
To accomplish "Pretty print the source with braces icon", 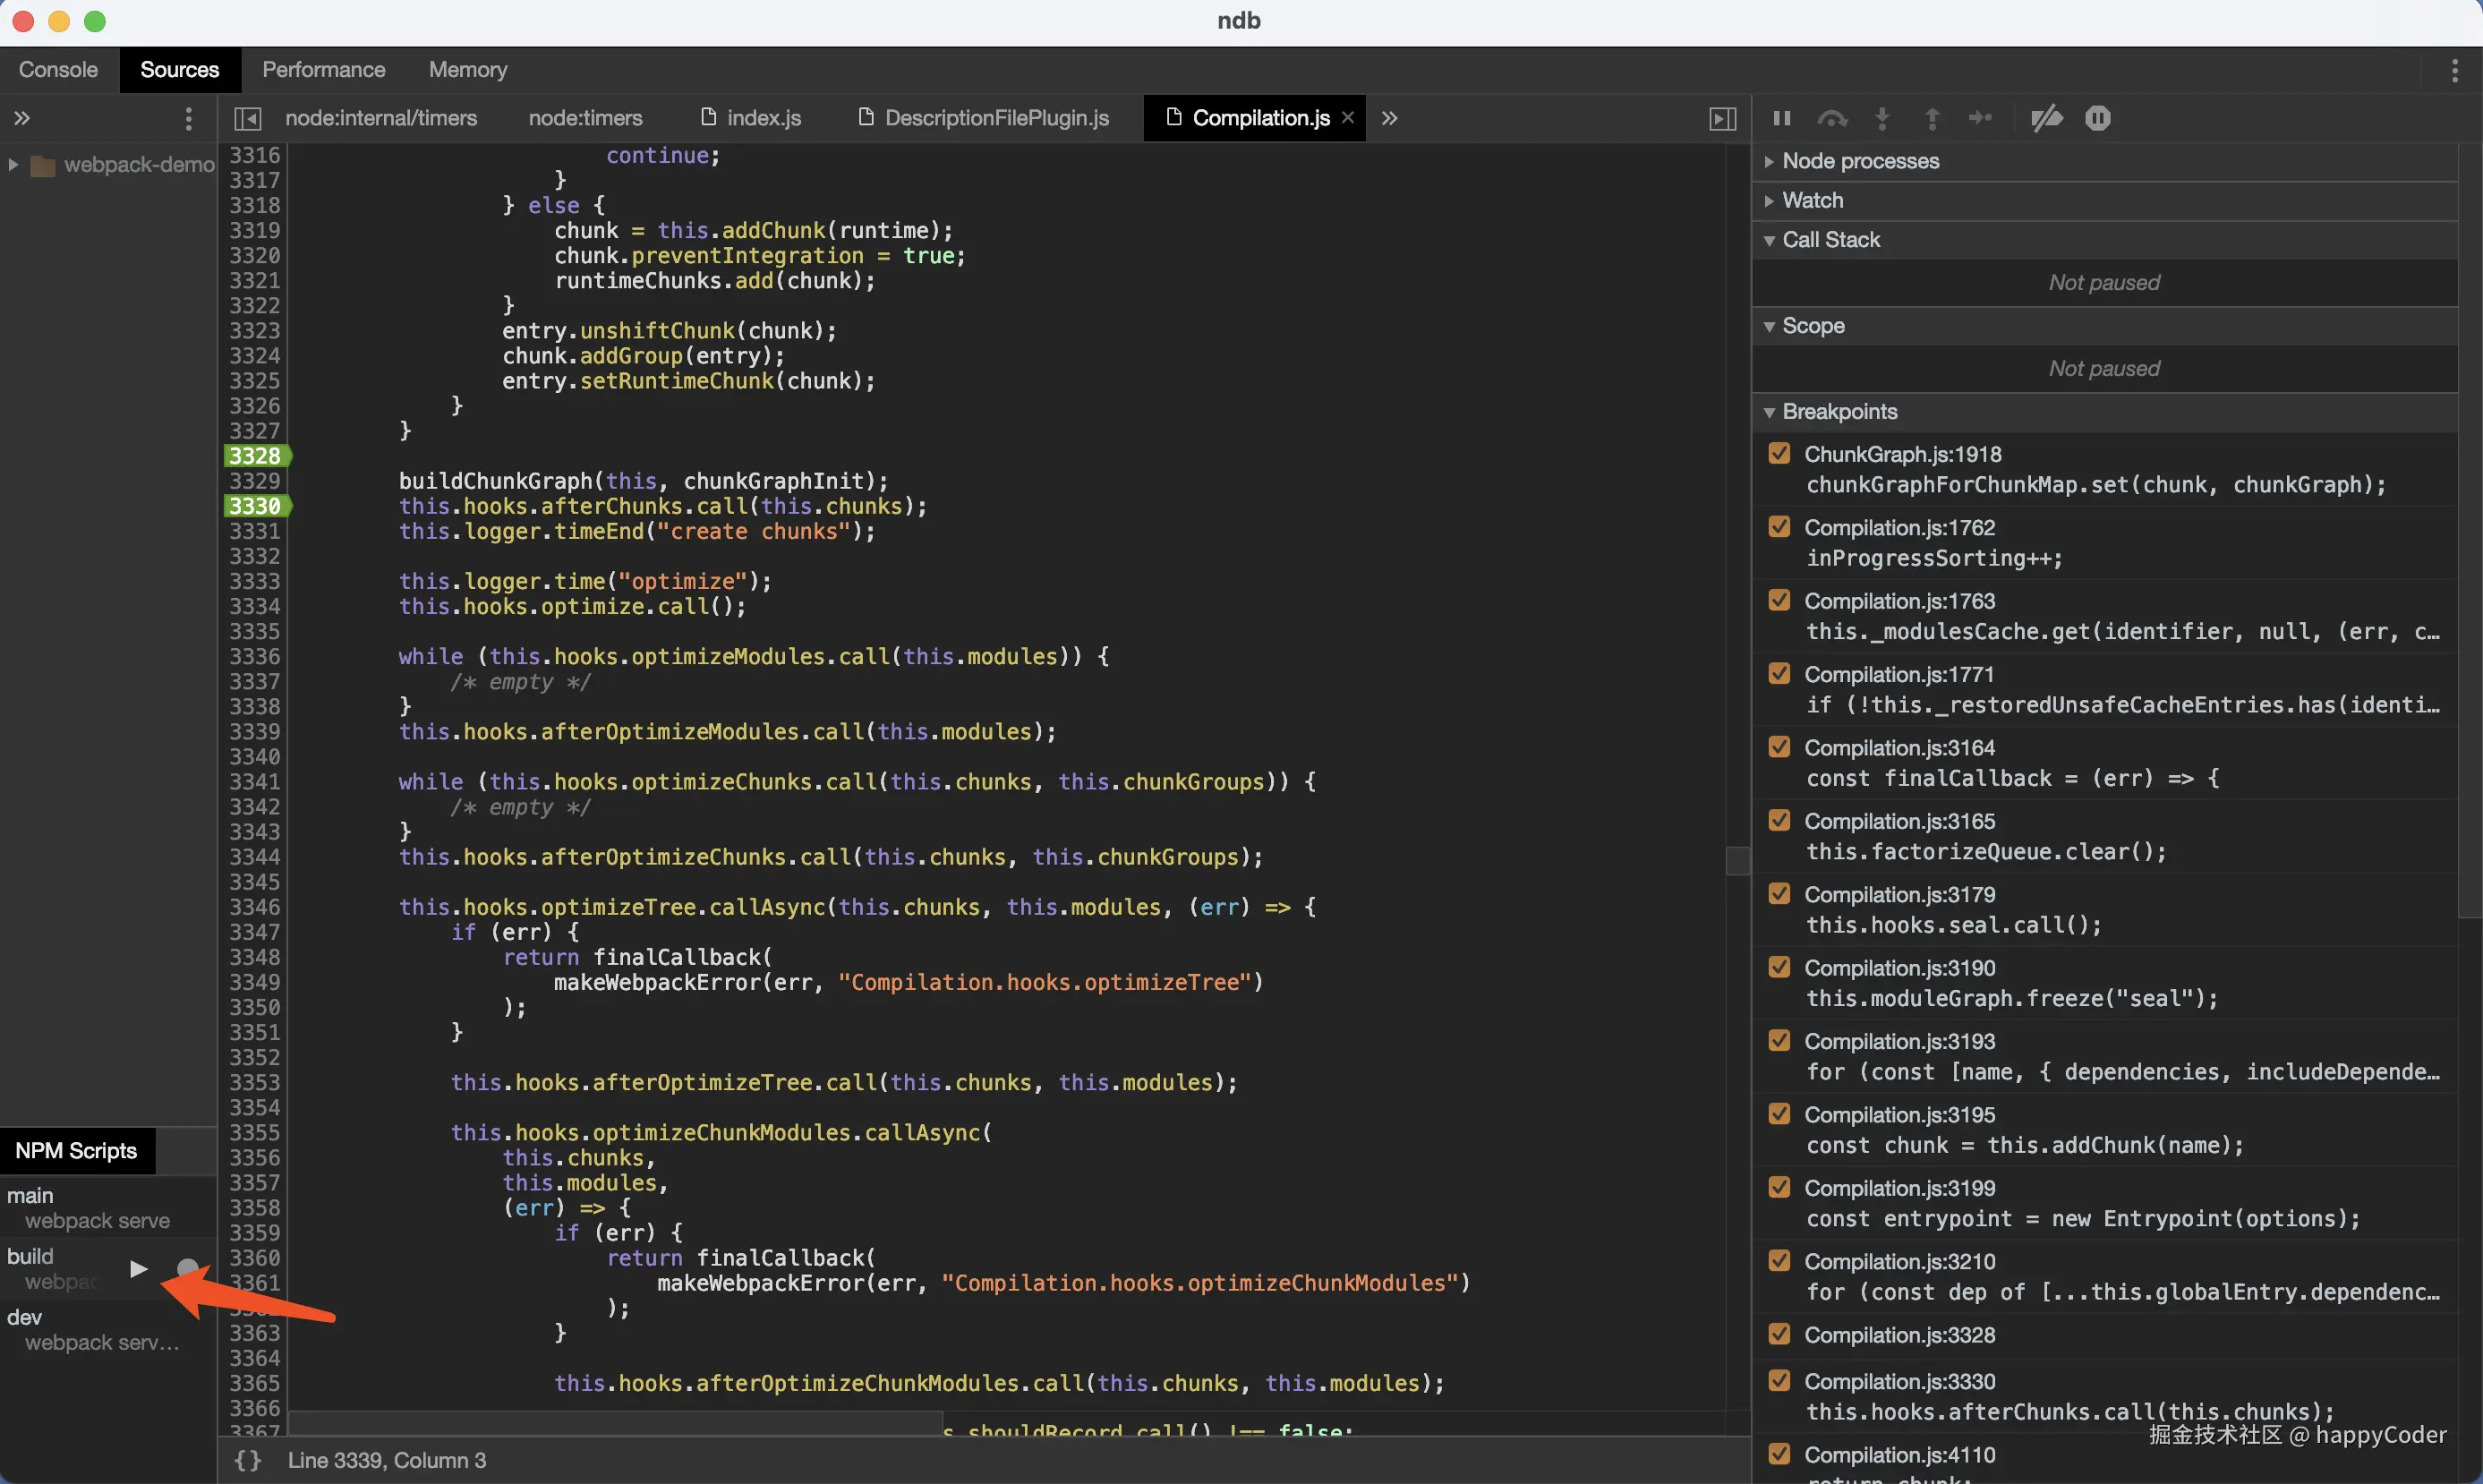I will (x=247, y=1460).
